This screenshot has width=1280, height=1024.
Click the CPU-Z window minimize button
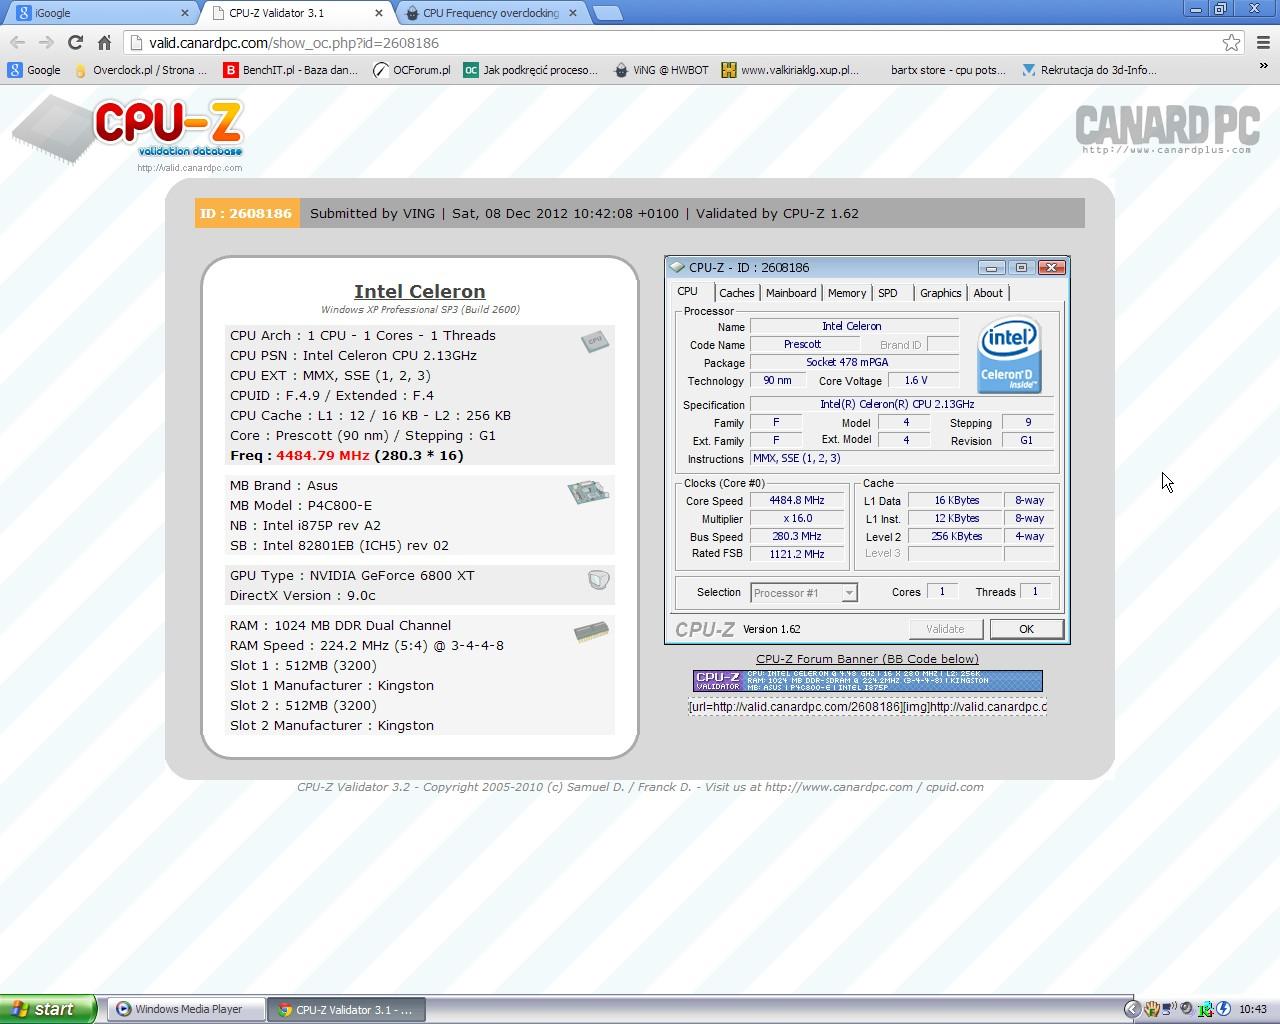click(991, 267)
